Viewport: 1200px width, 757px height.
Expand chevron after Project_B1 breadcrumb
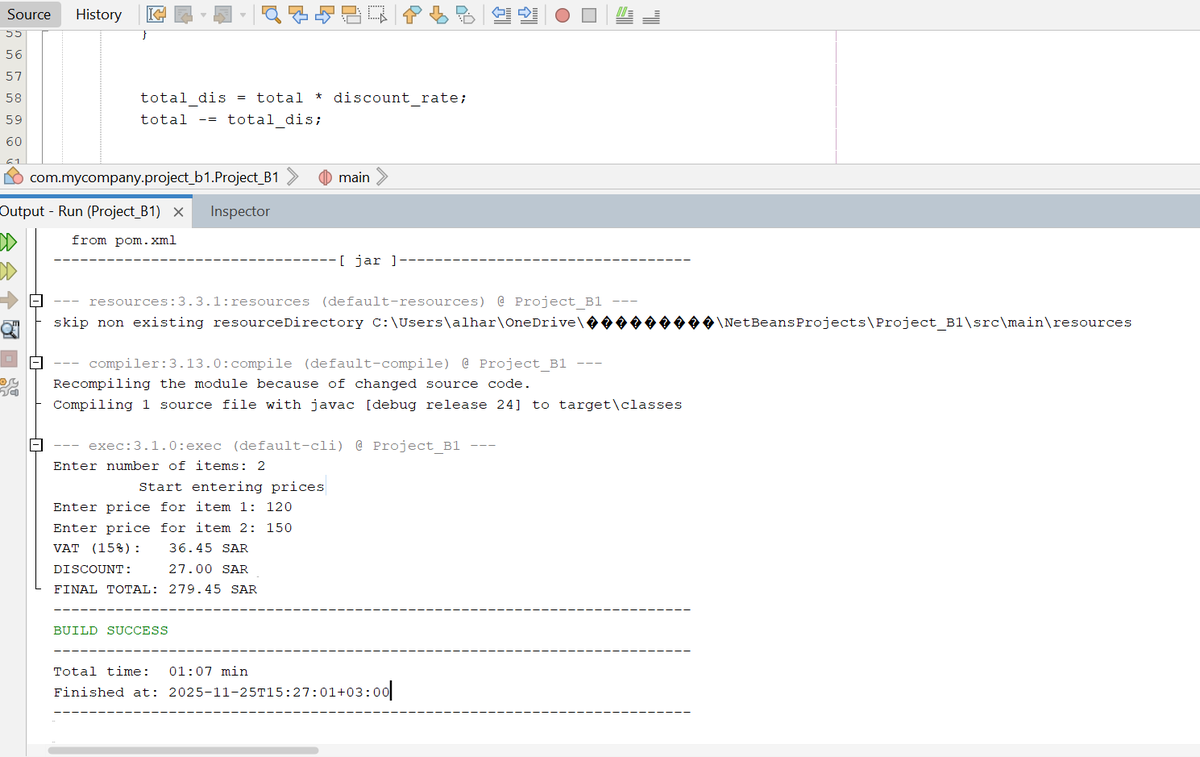(x=293, y=177)
